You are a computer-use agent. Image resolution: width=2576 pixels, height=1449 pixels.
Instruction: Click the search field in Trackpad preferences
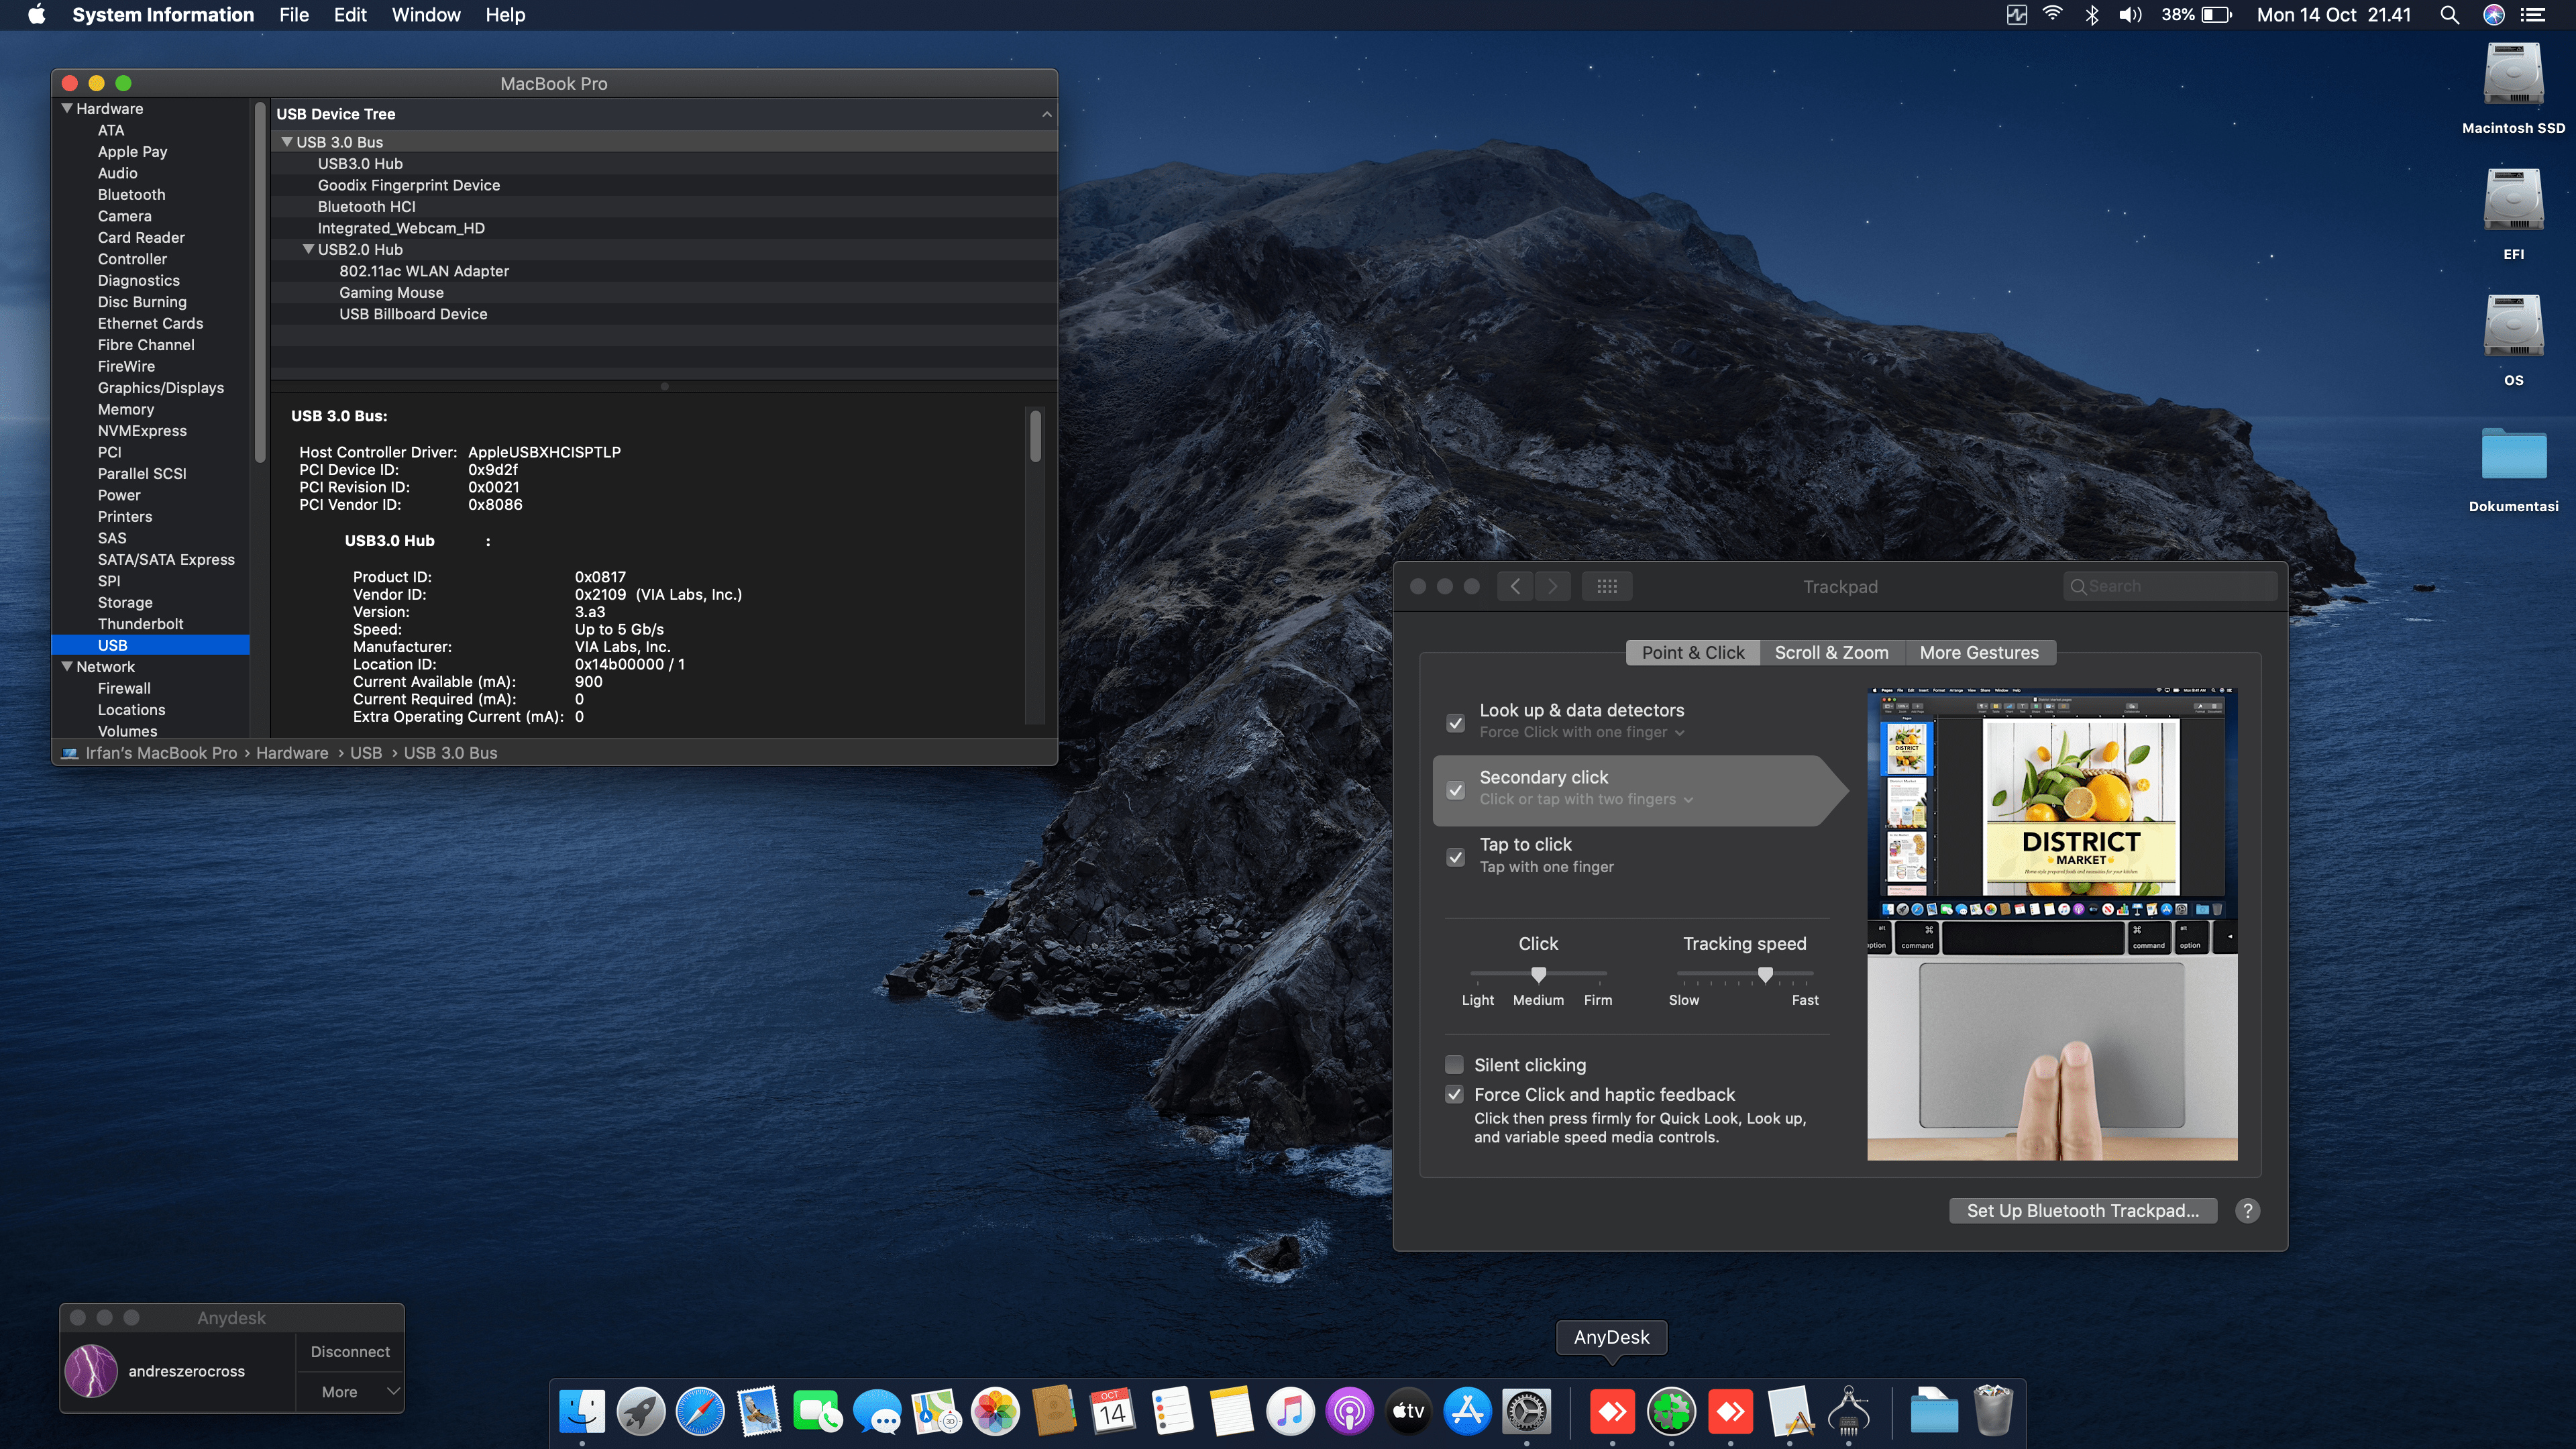pyautogui.click(x=2169, y=585)
